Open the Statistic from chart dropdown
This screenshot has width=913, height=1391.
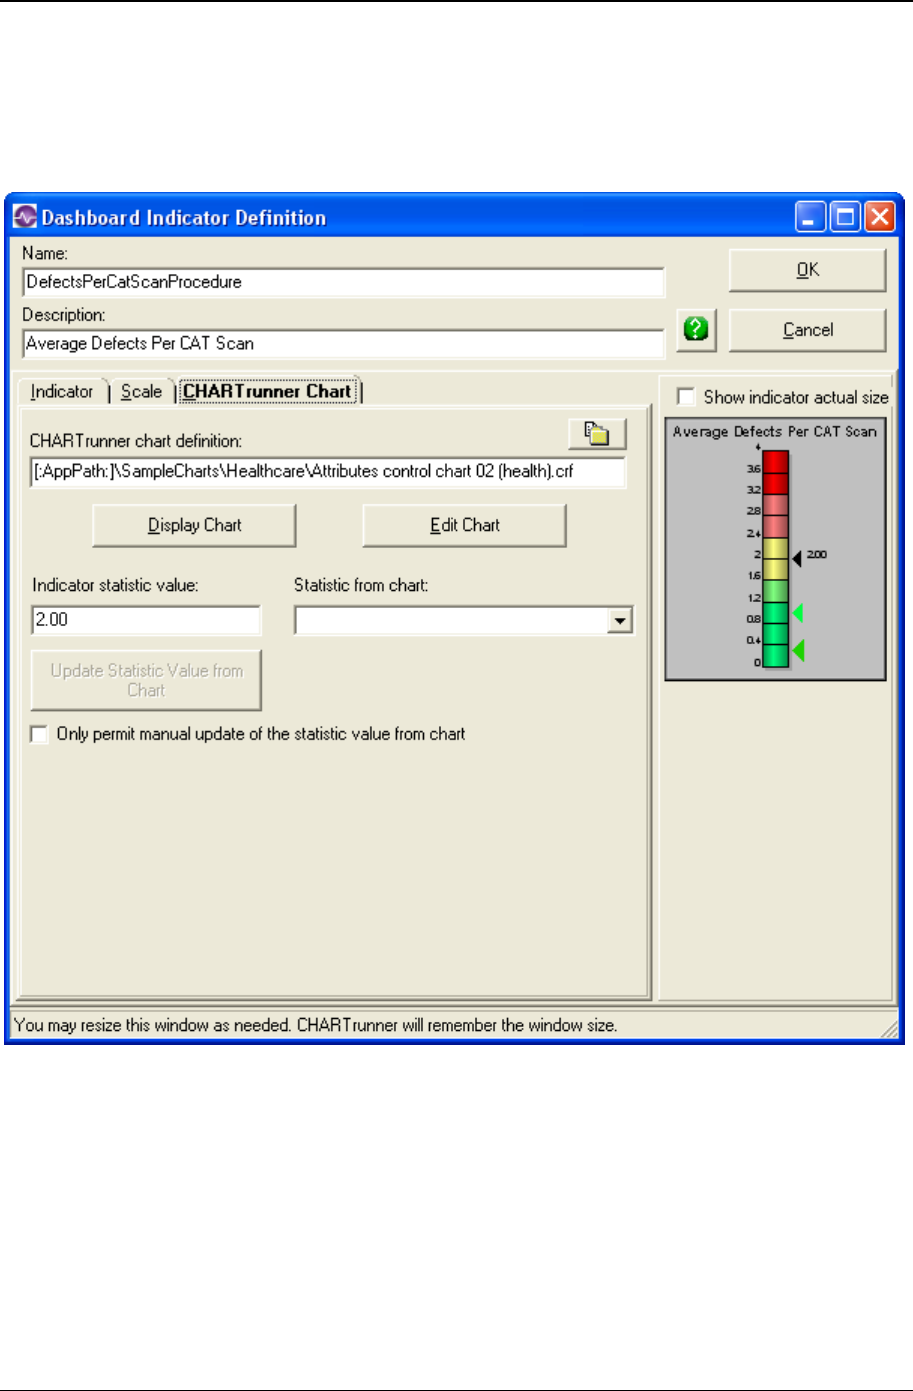[621, 621]
